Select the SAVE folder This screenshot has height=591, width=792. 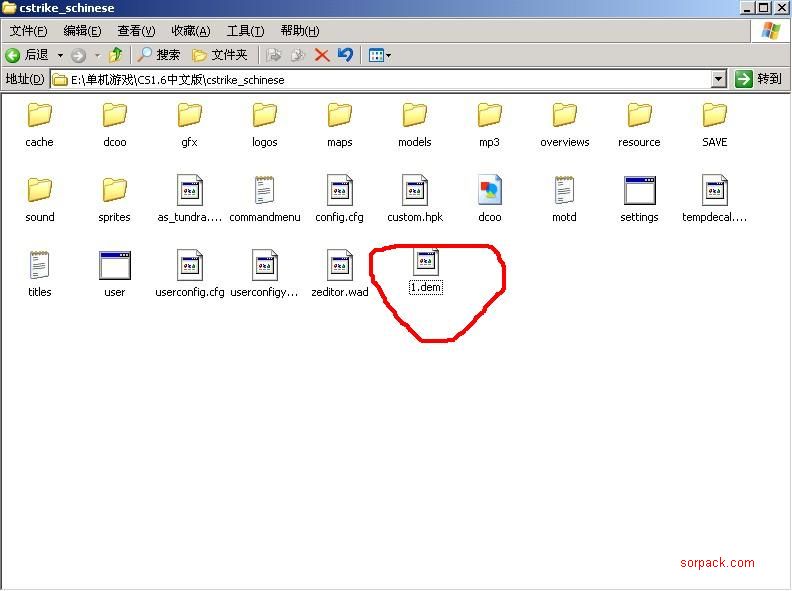(x=714, y=118)
